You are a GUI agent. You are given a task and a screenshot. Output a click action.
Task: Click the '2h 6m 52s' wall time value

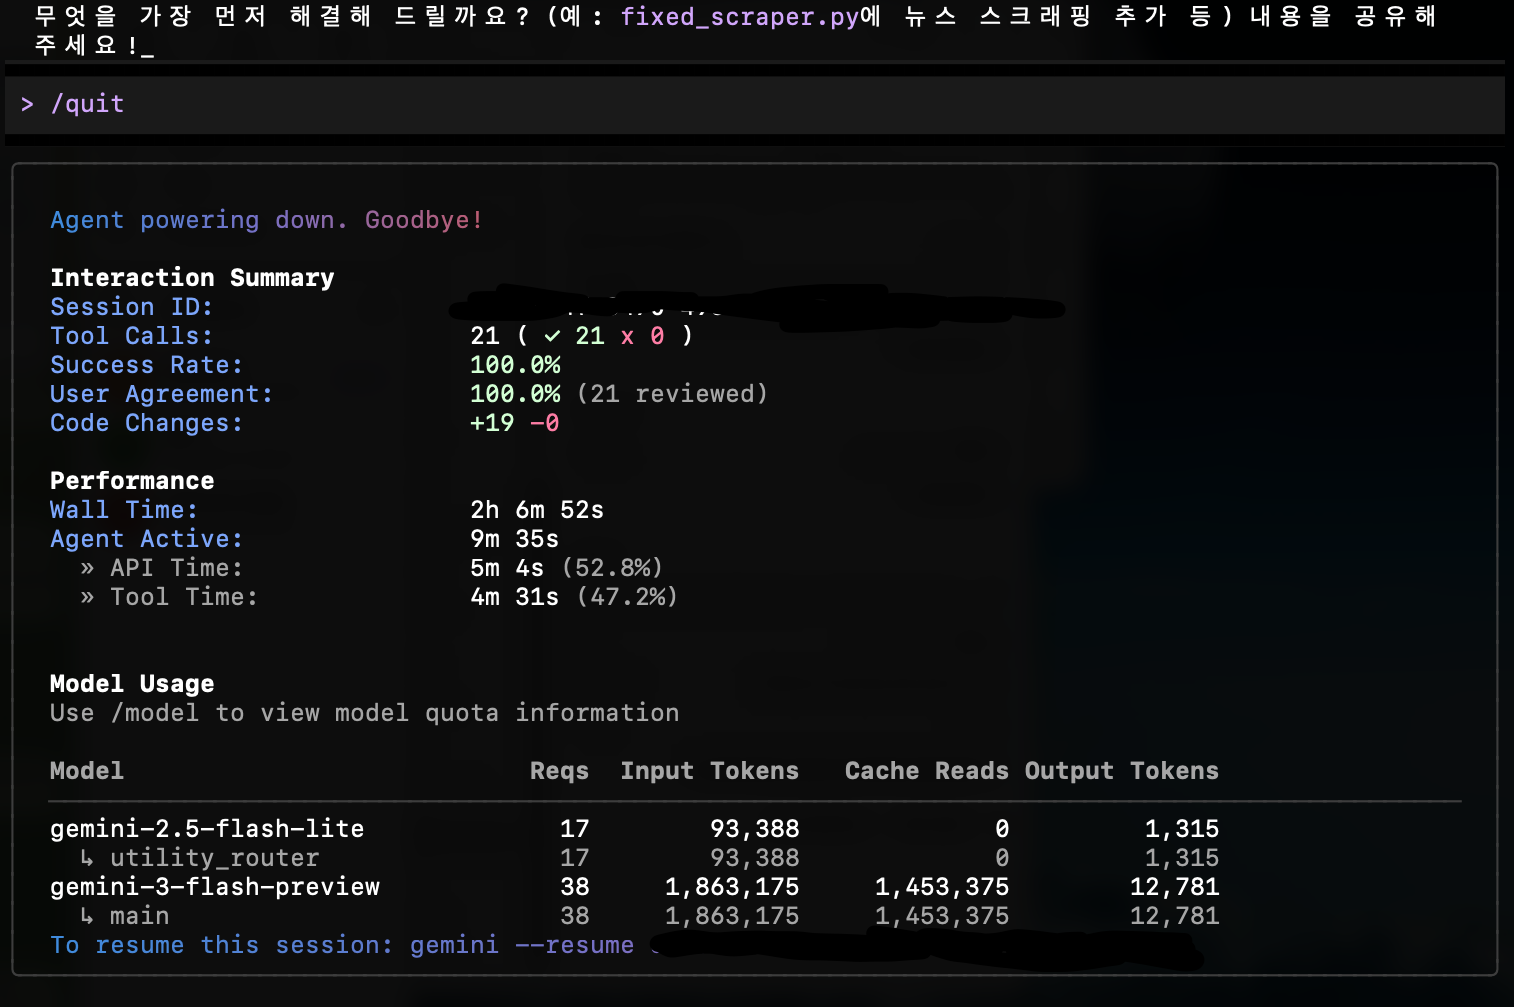537,510
